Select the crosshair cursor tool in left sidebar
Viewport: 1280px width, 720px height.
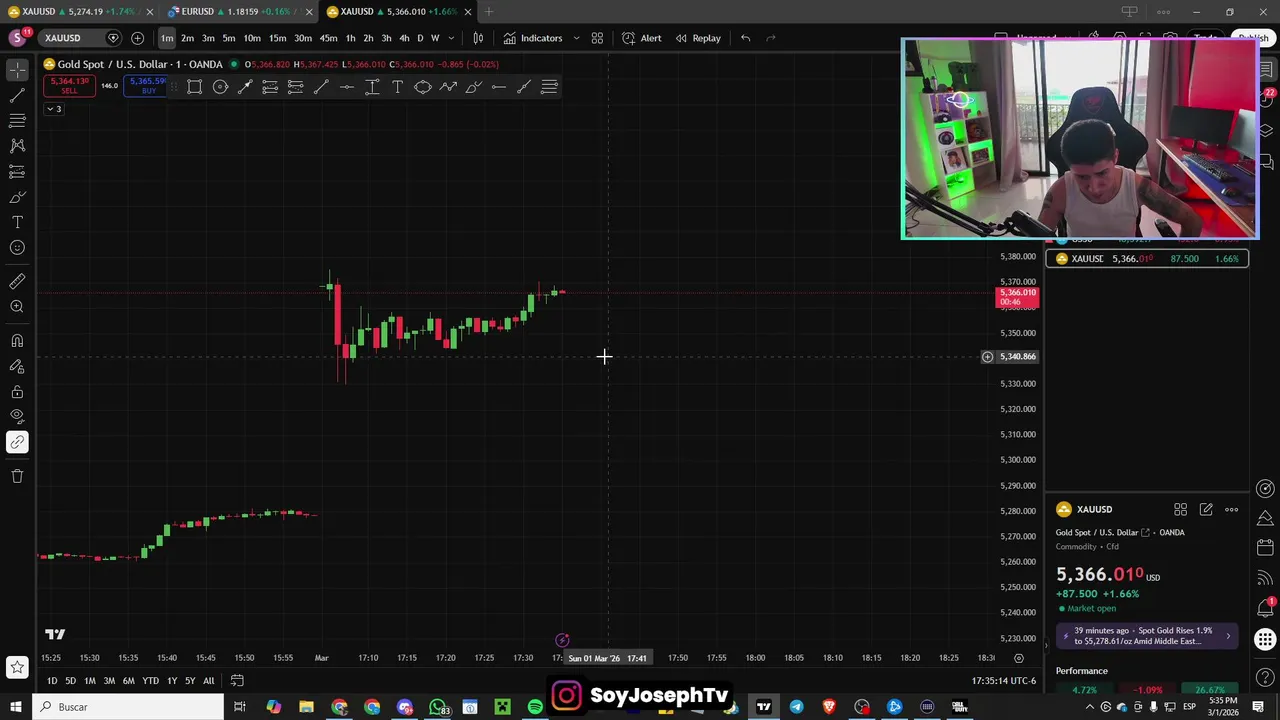pyautogui.click(x=17, y=69)
